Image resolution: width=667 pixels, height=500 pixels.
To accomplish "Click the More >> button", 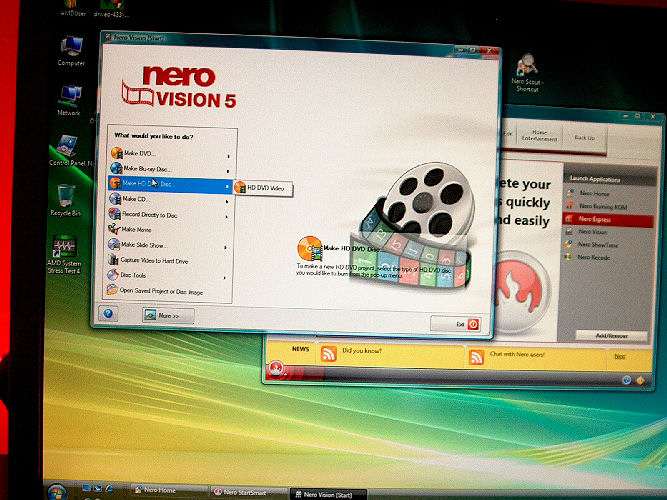I will [168, 315].
